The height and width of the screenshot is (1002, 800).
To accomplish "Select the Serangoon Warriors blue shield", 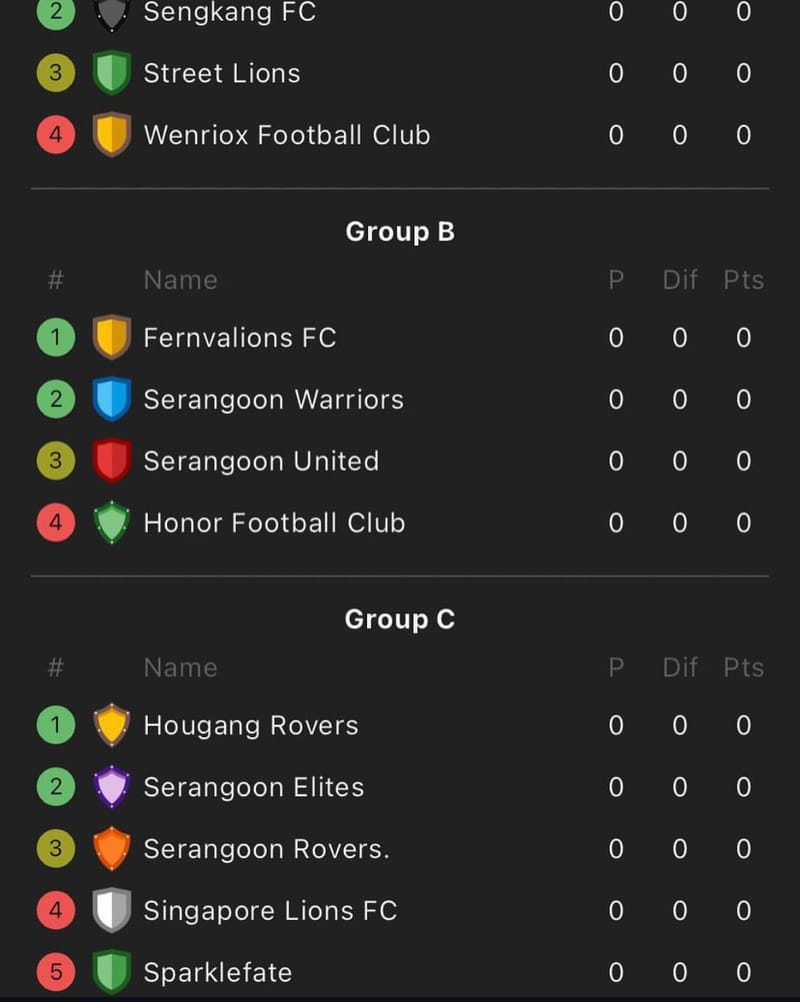I will (x=112, y=399).
